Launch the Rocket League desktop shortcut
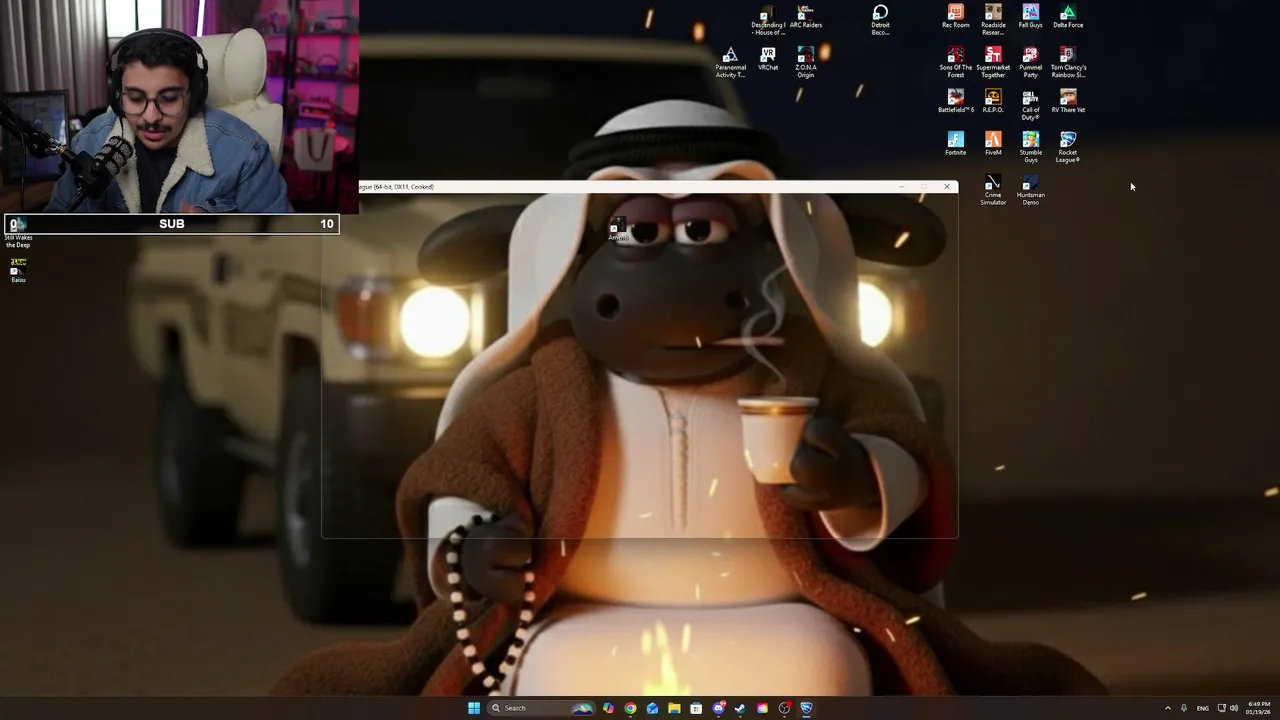 click(x=1068, y=146)
